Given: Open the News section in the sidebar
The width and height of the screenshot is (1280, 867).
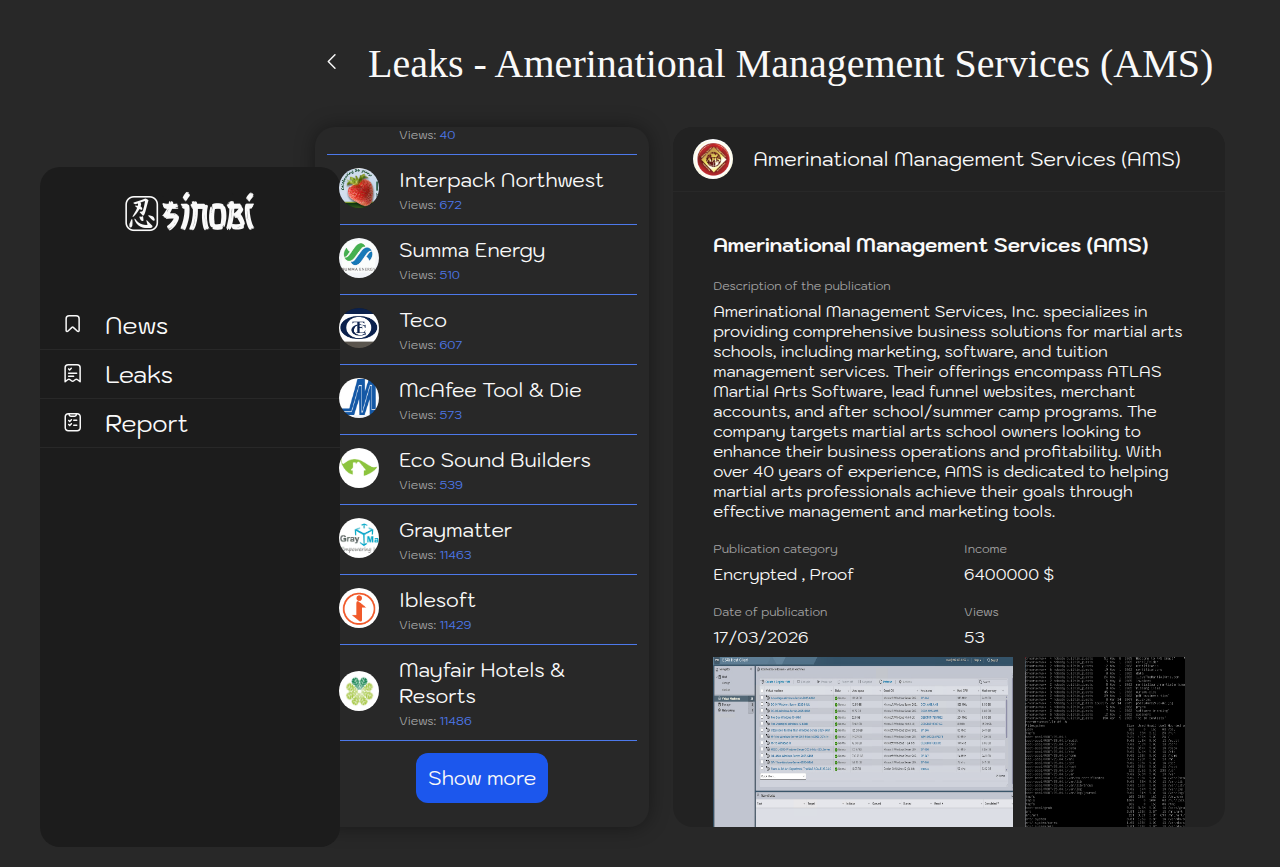Looking at the screenshot, I should point(137,326).
